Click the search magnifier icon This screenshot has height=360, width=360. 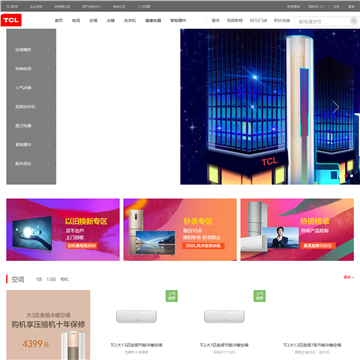[x=353, y=21]
